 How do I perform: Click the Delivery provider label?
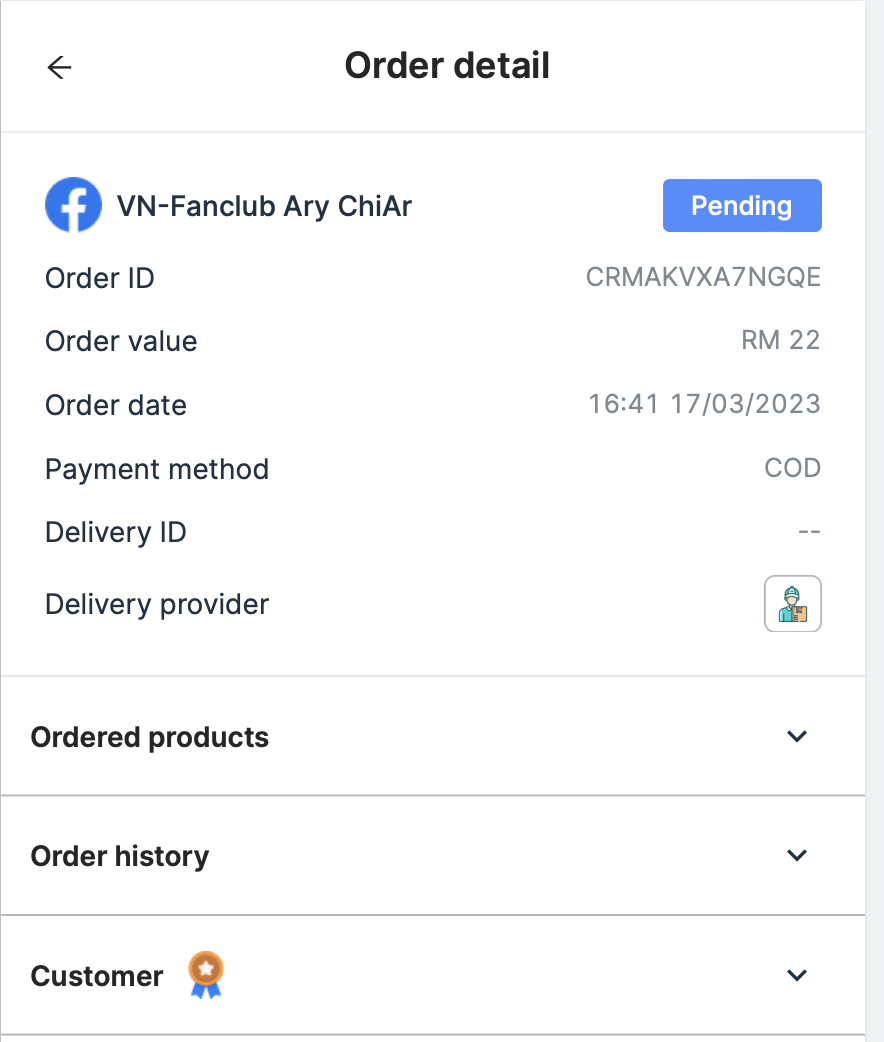click(157, 605)
